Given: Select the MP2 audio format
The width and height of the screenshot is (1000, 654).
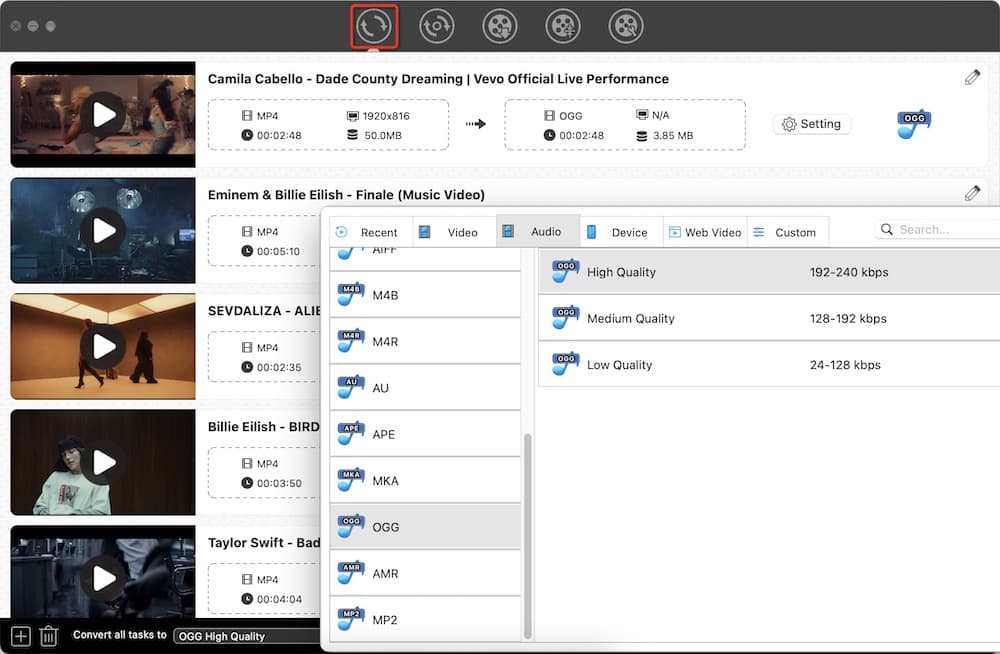Looking at the screenshot, I should click(425, 619).
